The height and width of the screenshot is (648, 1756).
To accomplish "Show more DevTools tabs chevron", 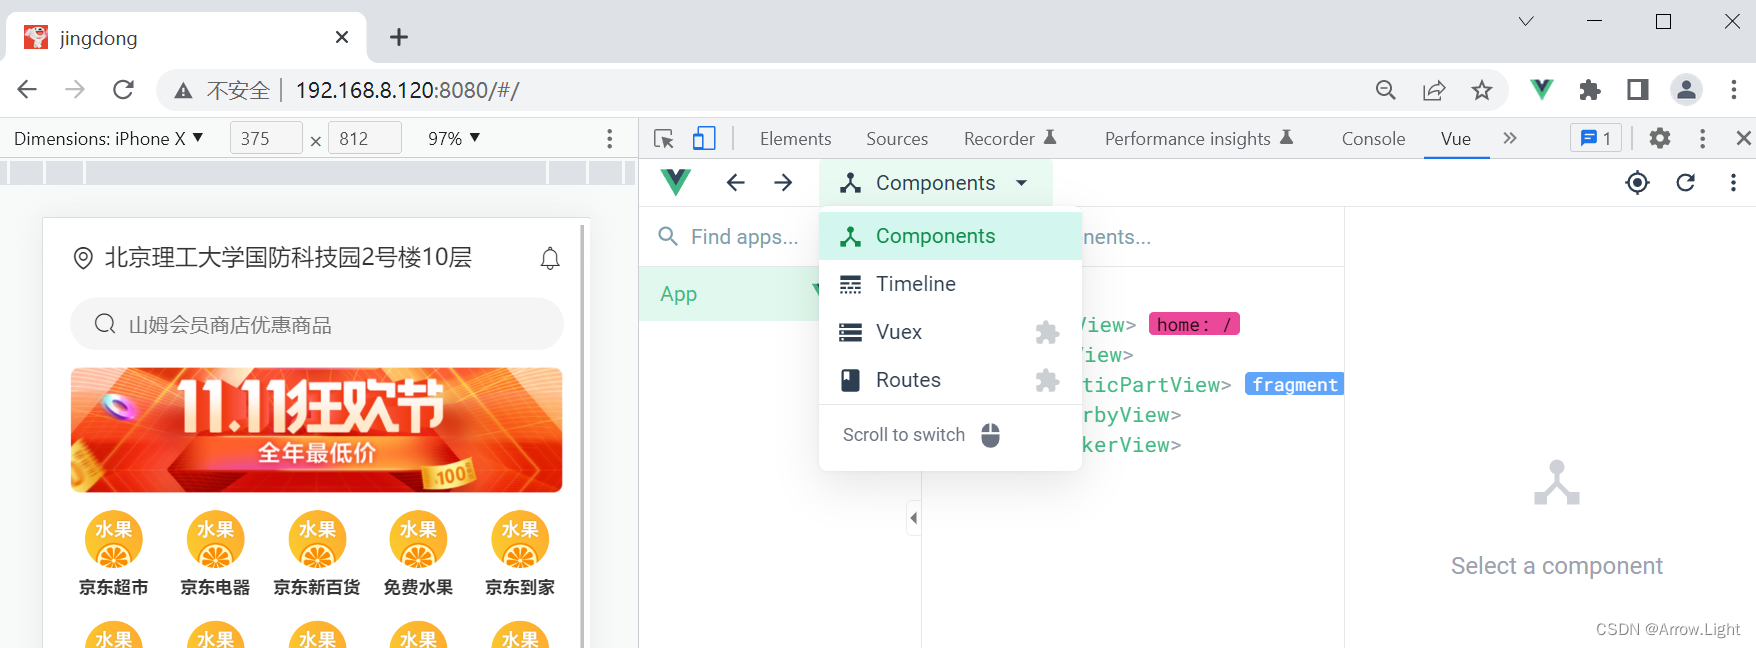I will [x=1510, y=138].
